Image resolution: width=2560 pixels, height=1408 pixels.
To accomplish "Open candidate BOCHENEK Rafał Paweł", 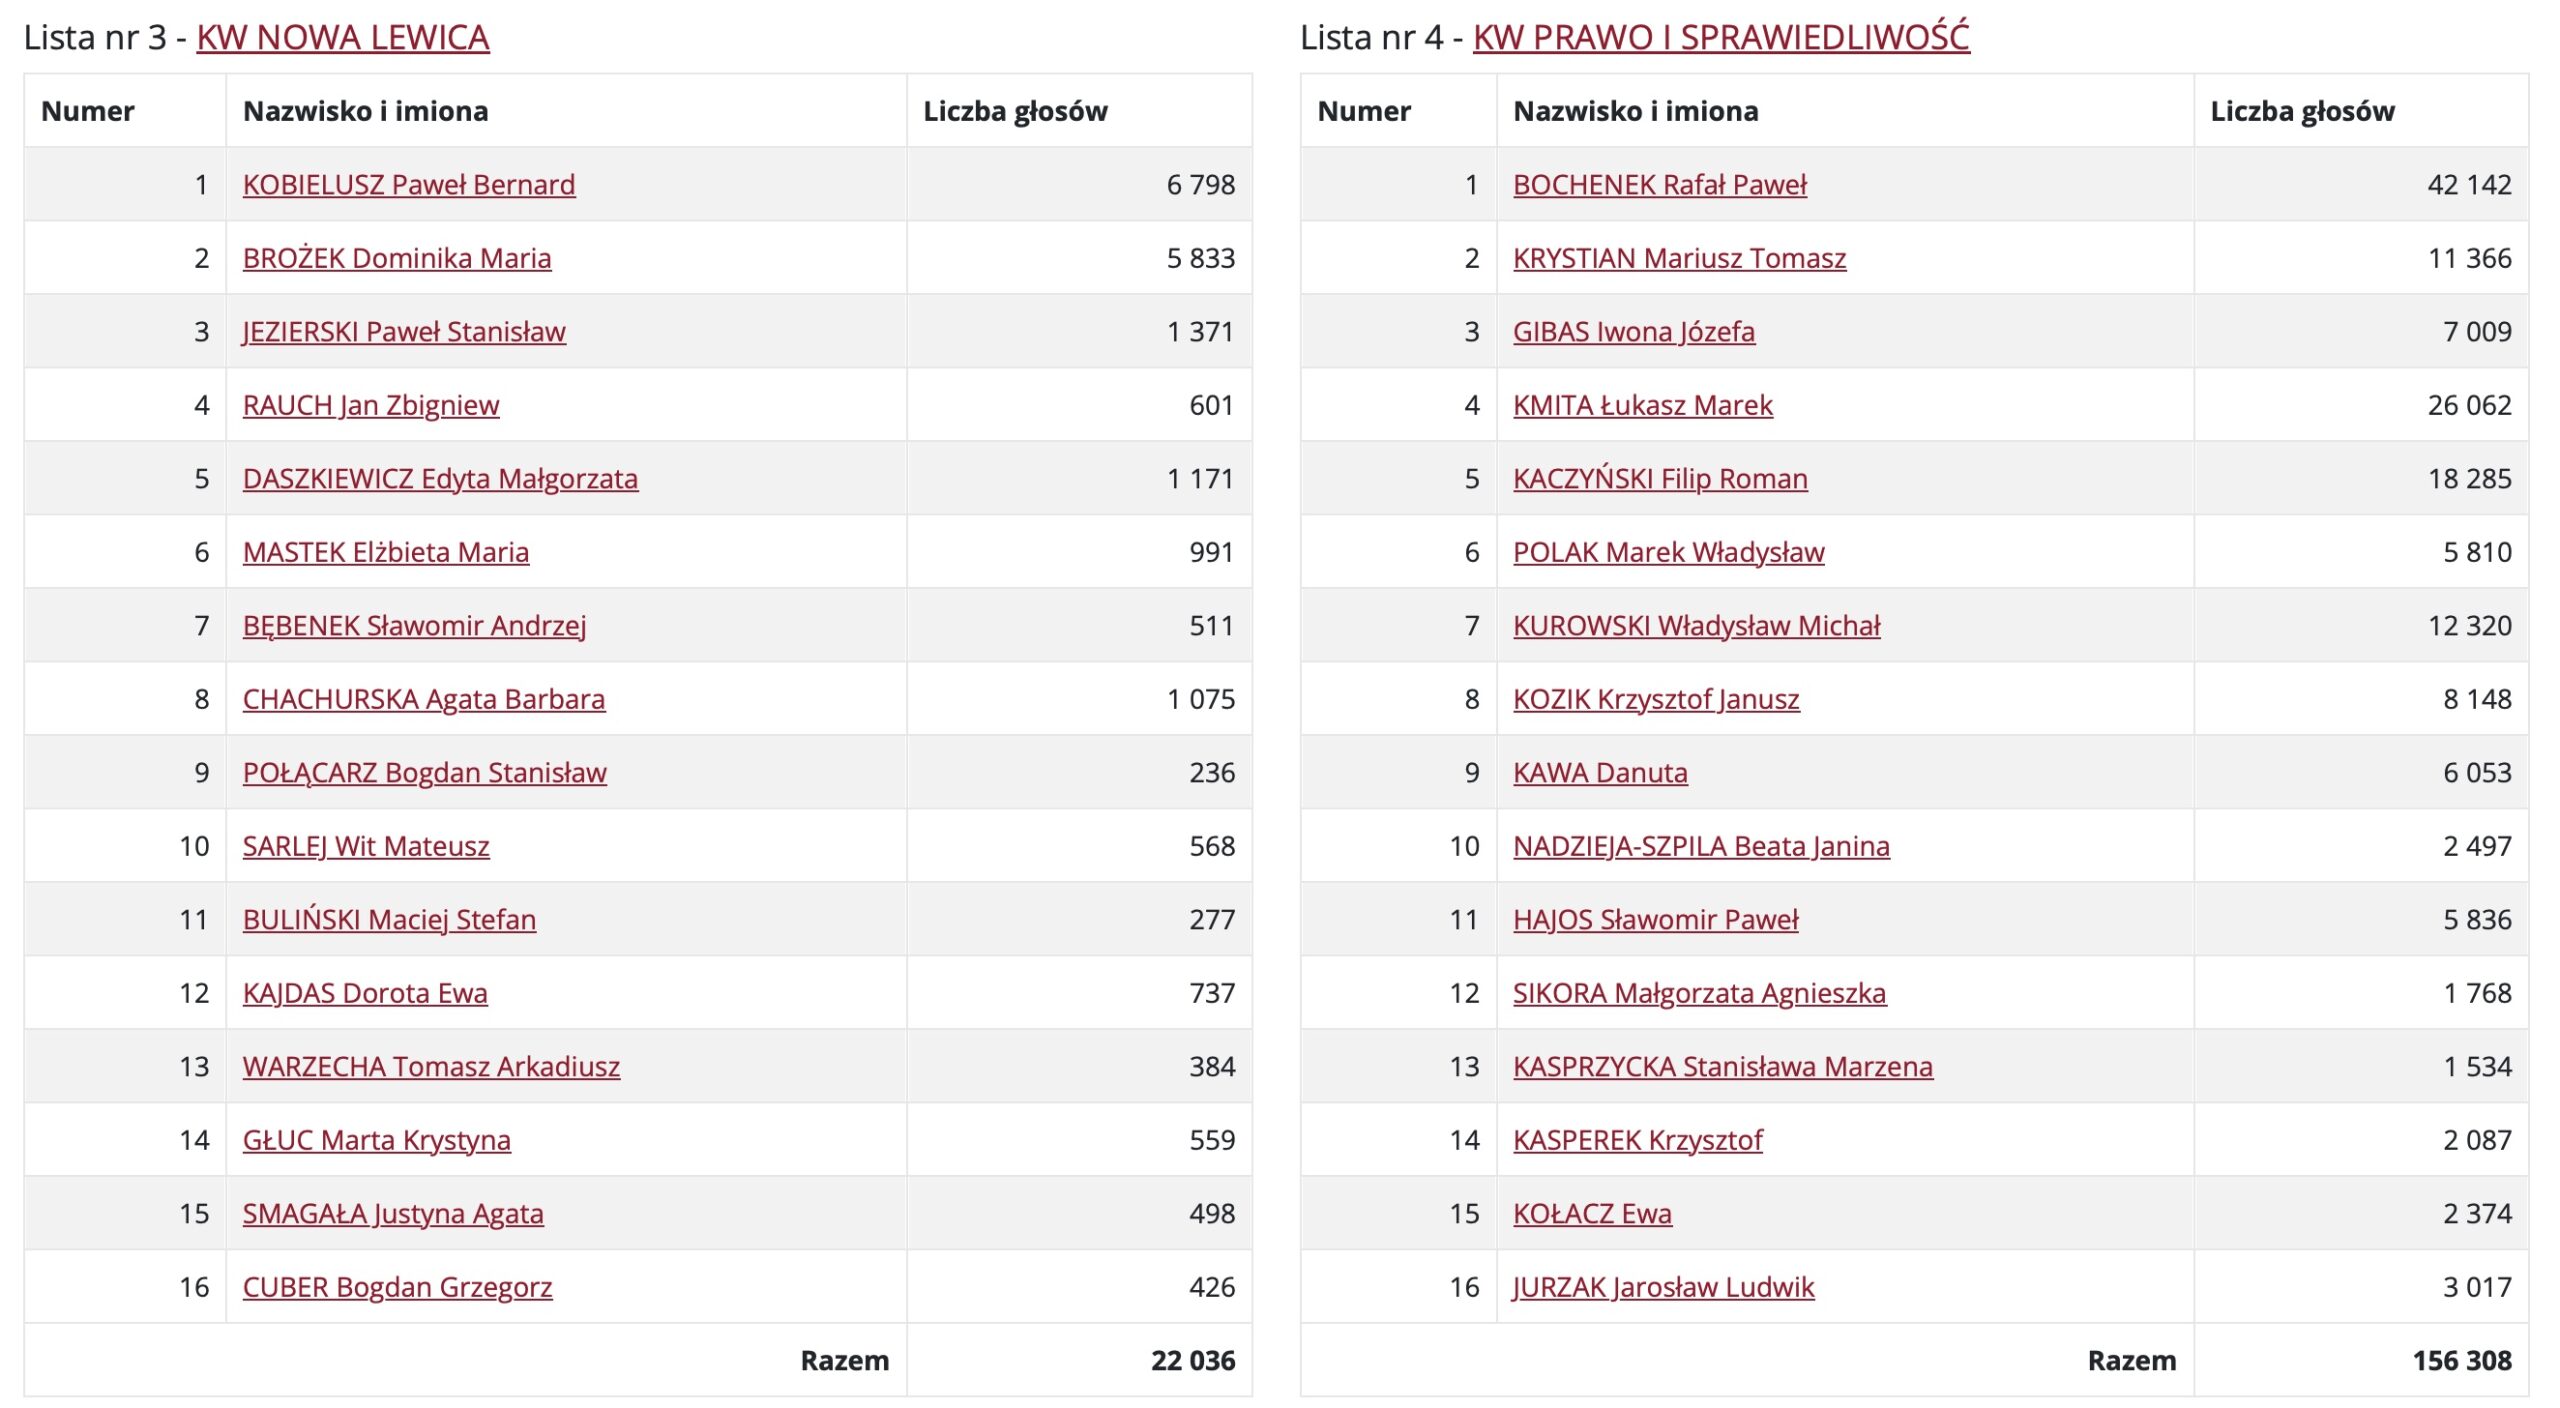I will point(1660,185).
